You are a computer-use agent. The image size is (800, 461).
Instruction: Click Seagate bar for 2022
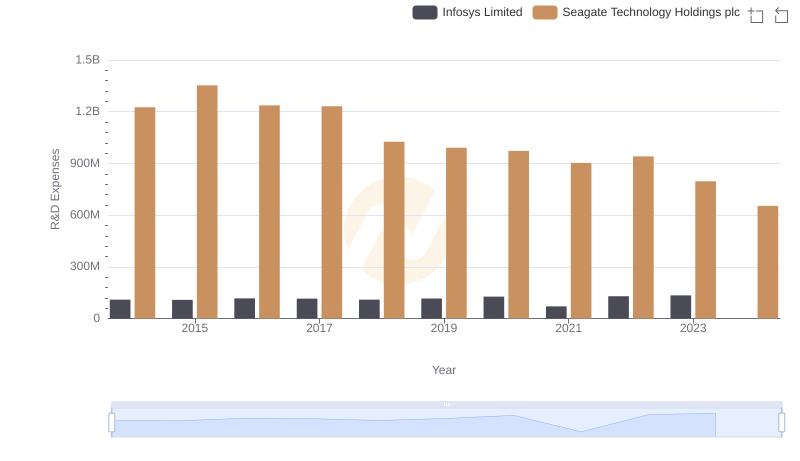click(x=643, y=237)
